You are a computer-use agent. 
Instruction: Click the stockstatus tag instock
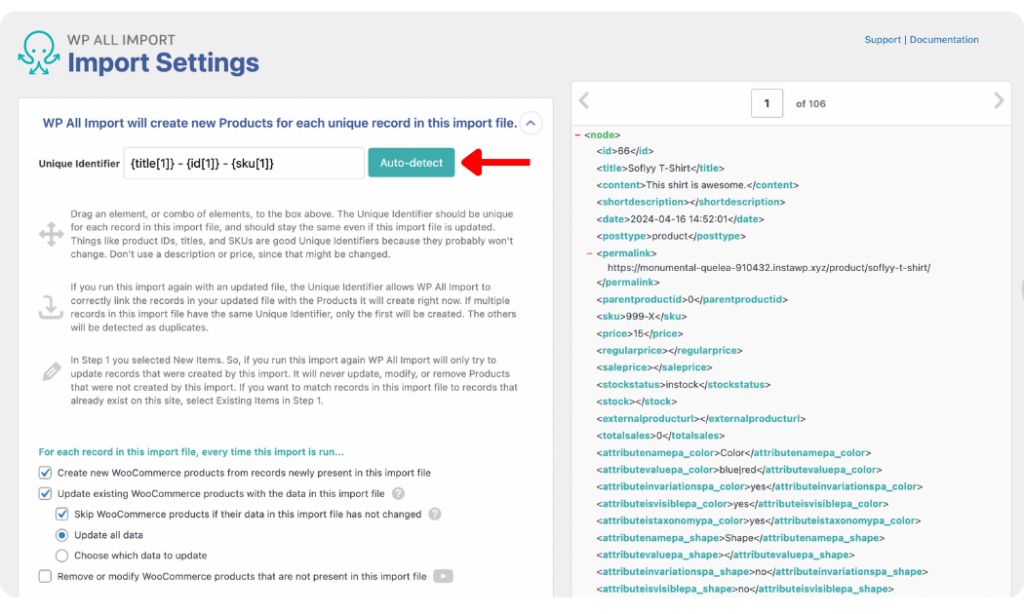(683, 384)
